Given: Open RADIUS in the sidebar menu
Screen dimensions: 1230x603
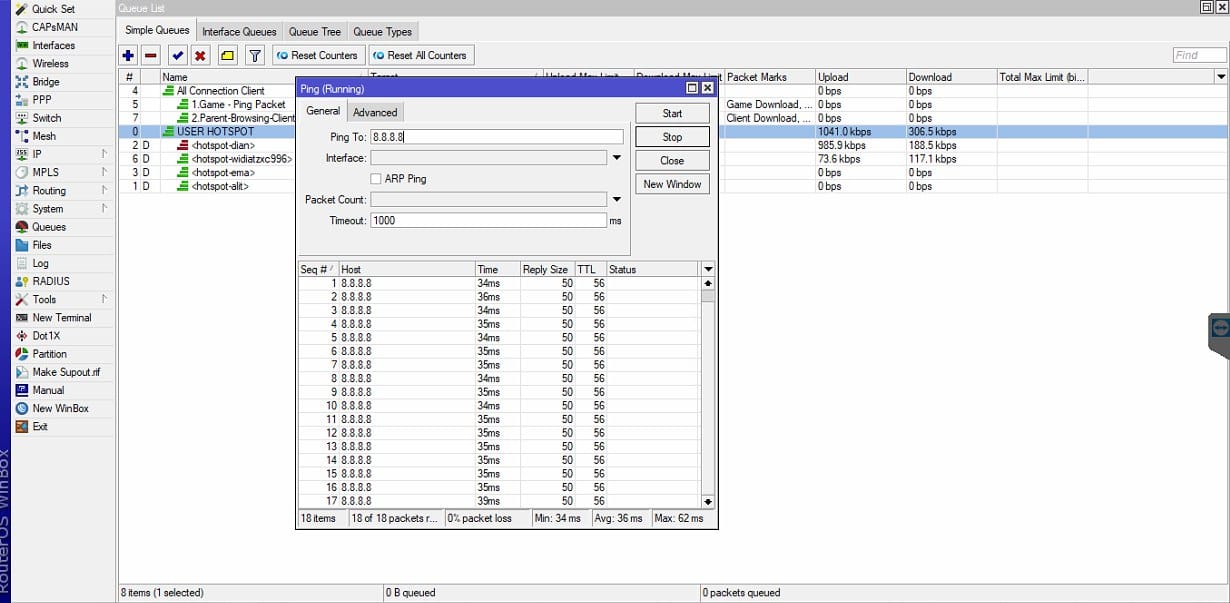Looking at the screenshot, I should coord(51,281).
